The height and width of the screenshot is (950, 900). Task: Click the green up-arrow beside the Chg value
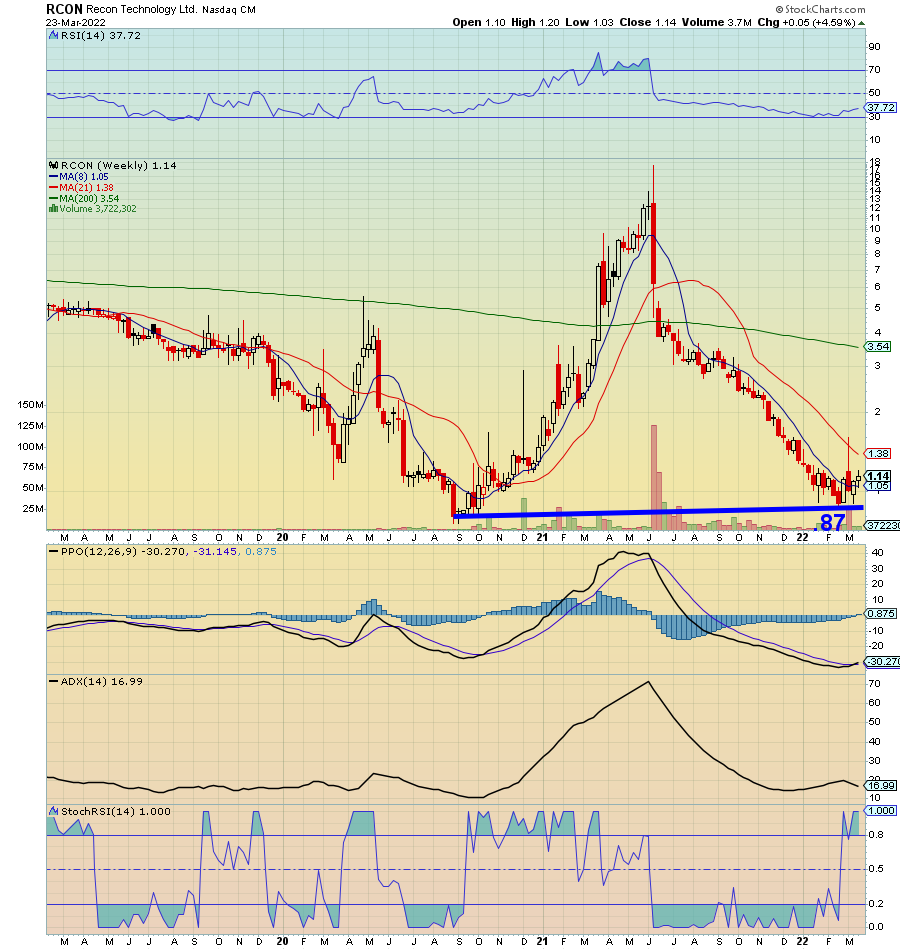tap(861, 23)
